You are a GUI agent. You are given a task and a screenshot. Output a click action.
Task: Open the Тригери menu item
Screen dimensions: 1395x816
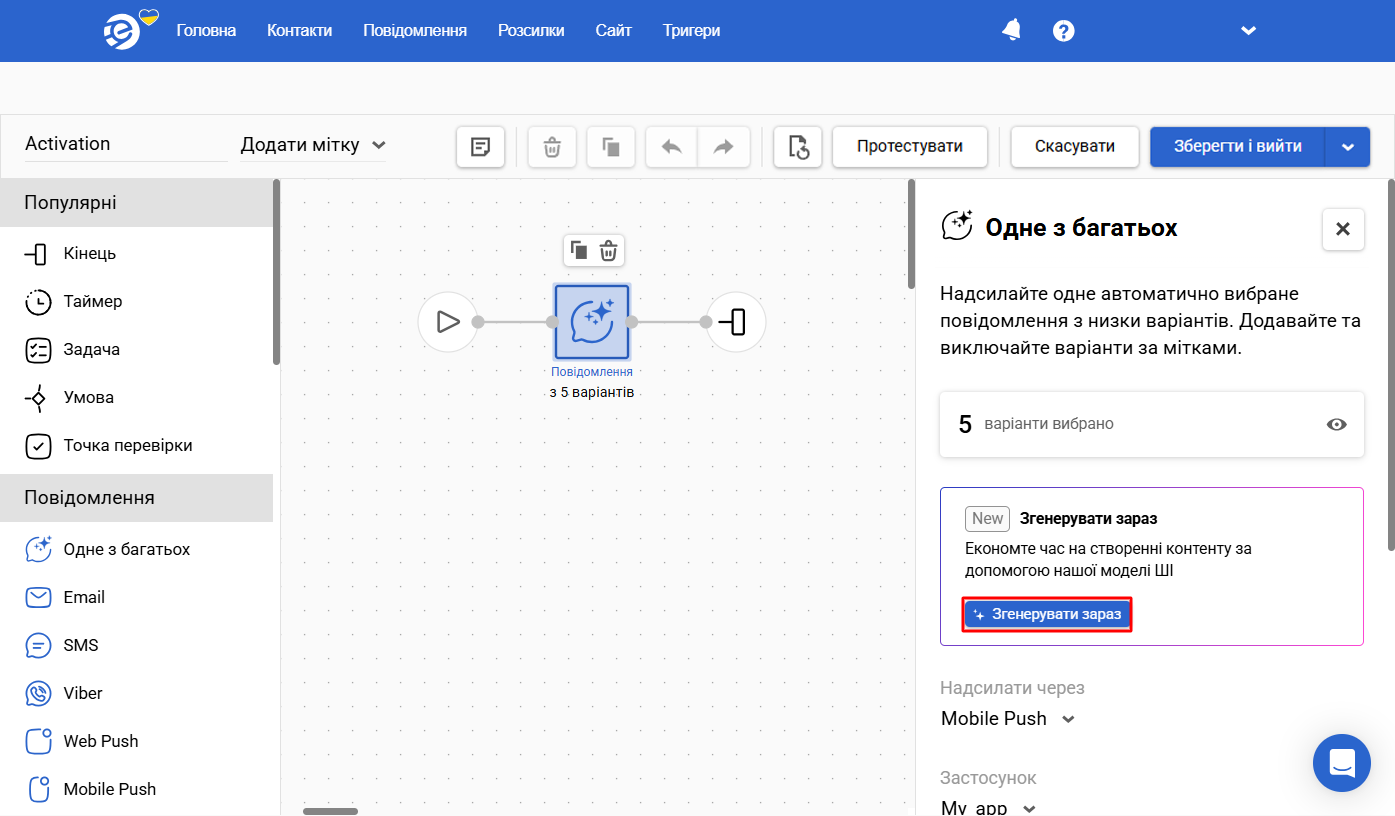click(x=691, y=31)
